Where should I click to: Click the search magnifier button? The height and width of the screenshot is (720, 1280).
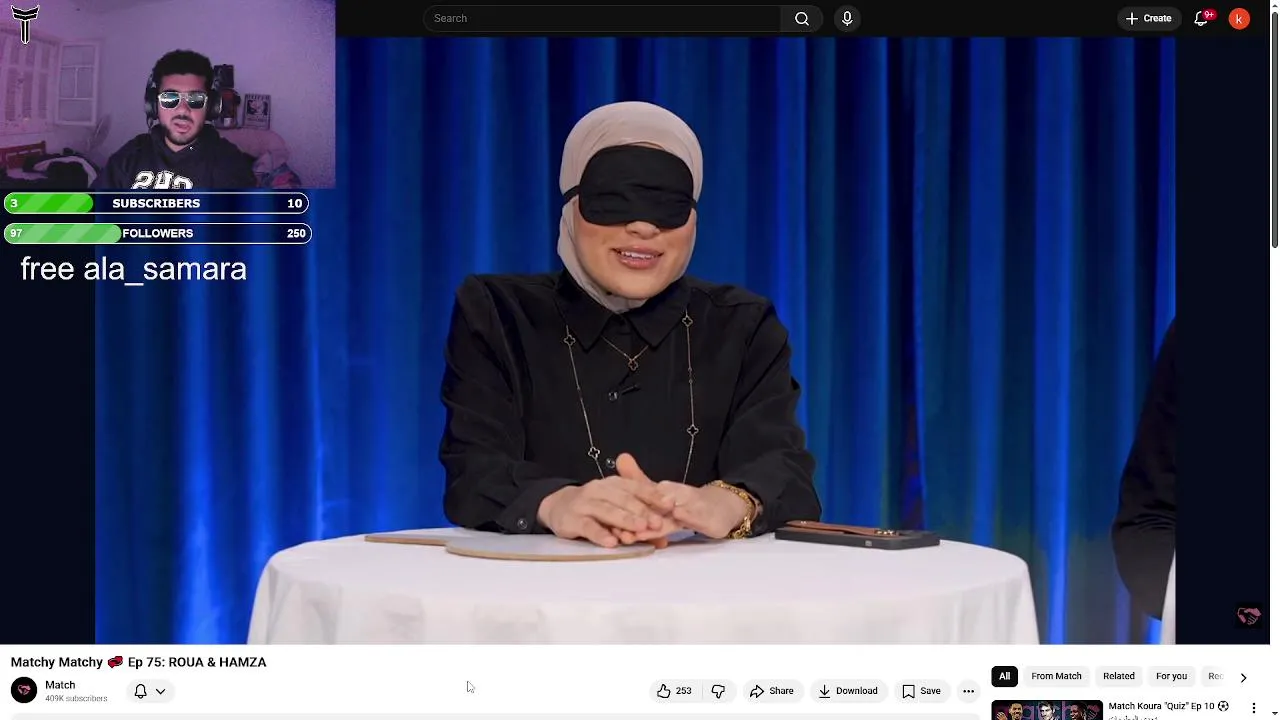(x=802, y=18)
